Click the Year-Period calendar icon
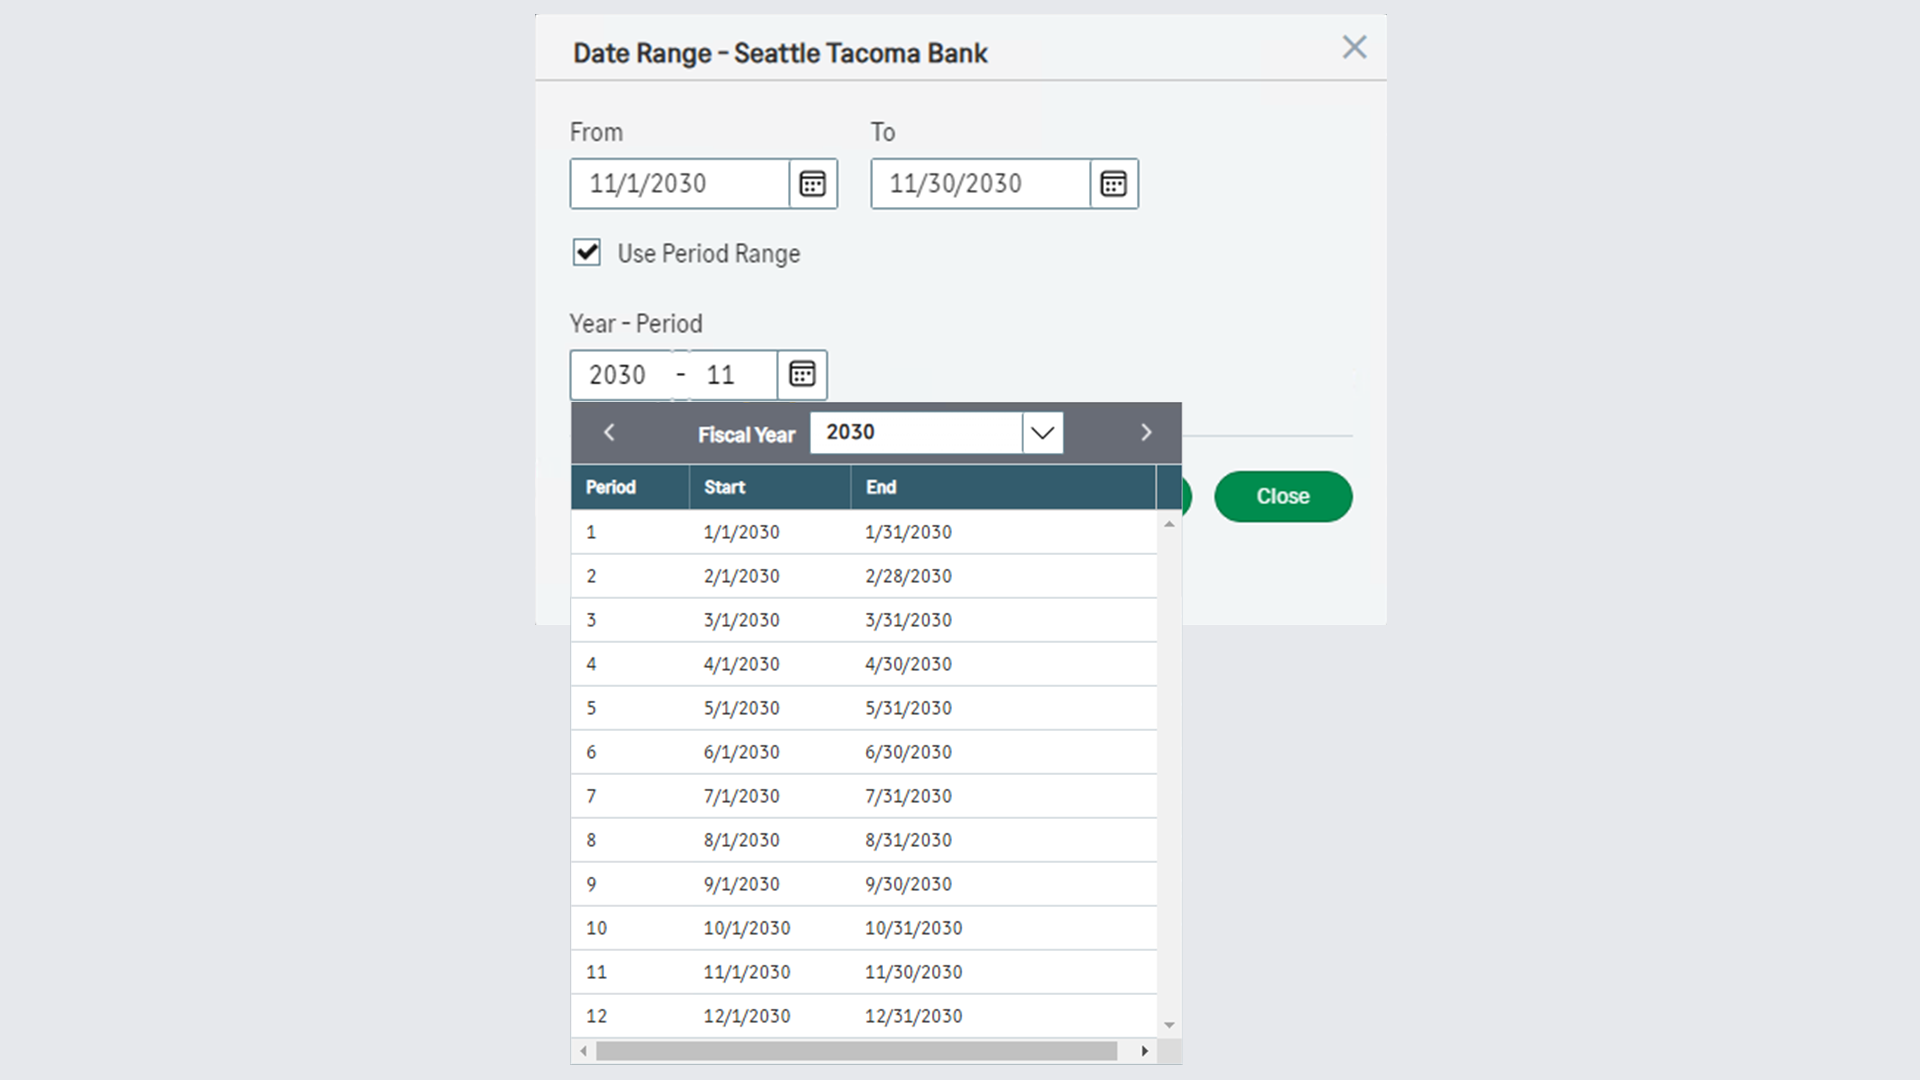This screenshot has width=1920, height=1080. point(802,375)
